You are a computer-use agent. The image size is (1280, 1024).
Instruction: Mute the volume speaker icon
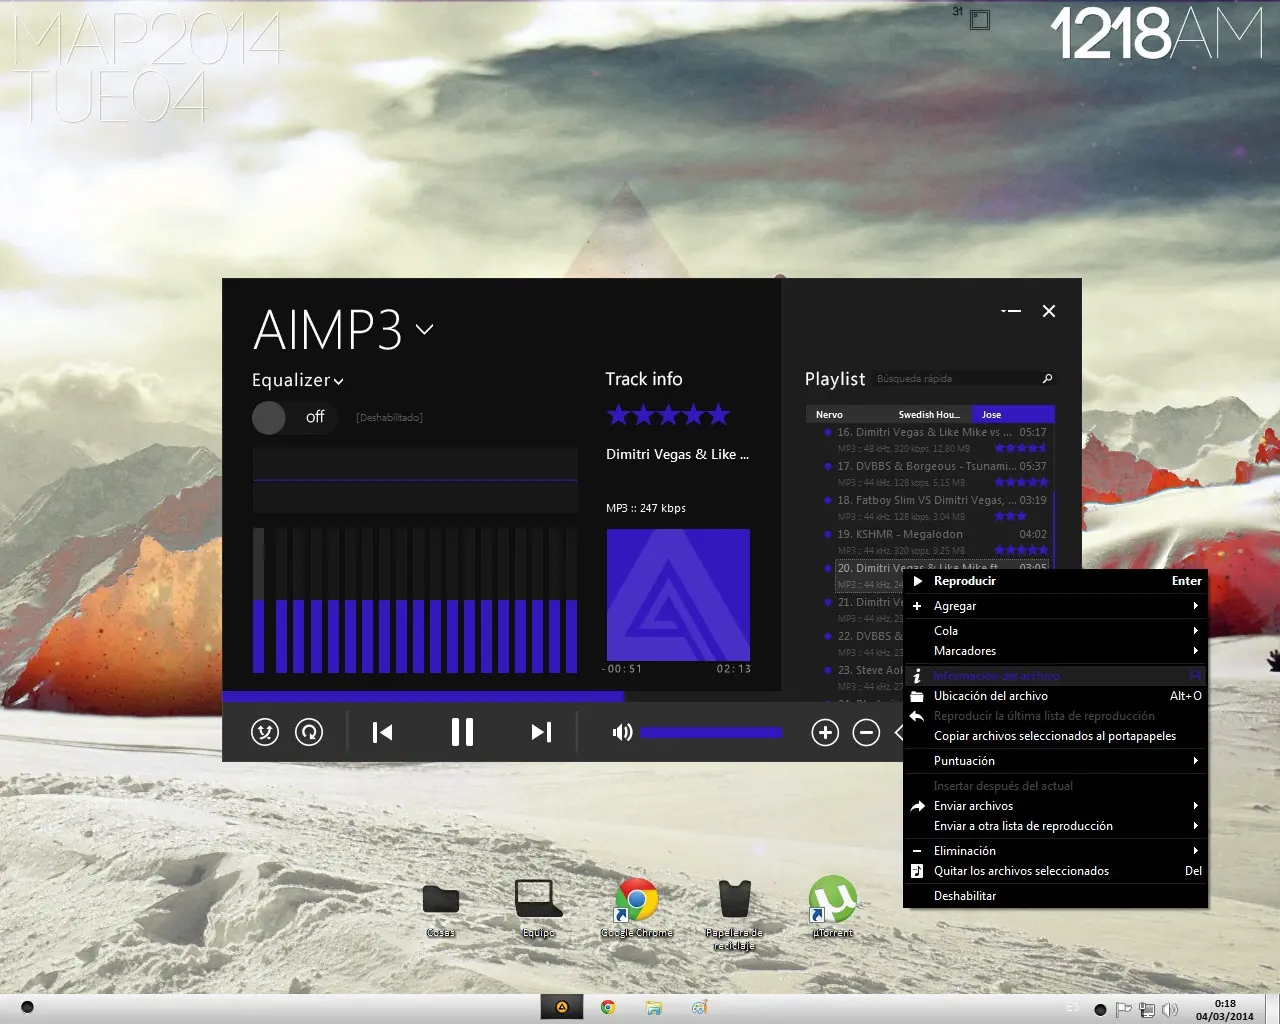tap(622, 733)
